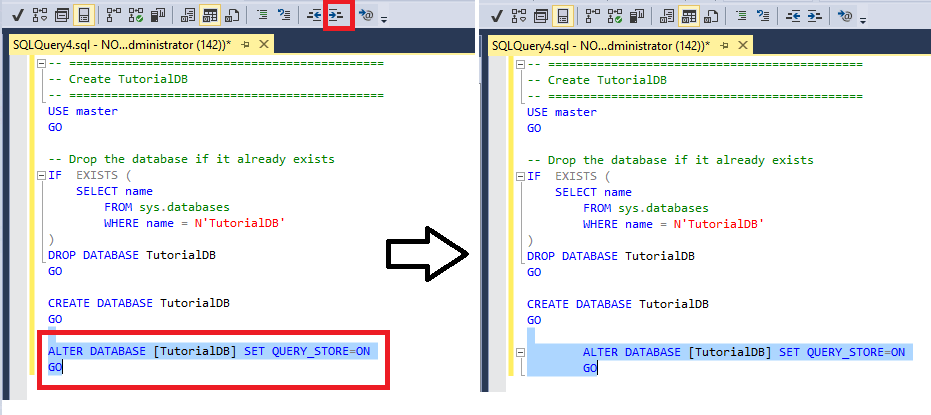Open toolbar overflow arrow in left toolbar
The height and width of the screenshot is (415, 931).
point(384,20)
